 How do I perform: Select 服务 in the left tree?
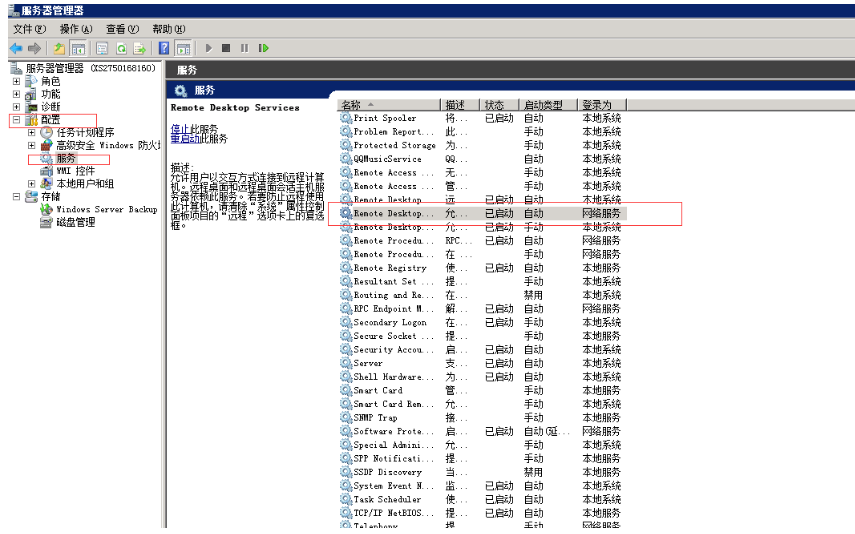[x=66, y=158]
